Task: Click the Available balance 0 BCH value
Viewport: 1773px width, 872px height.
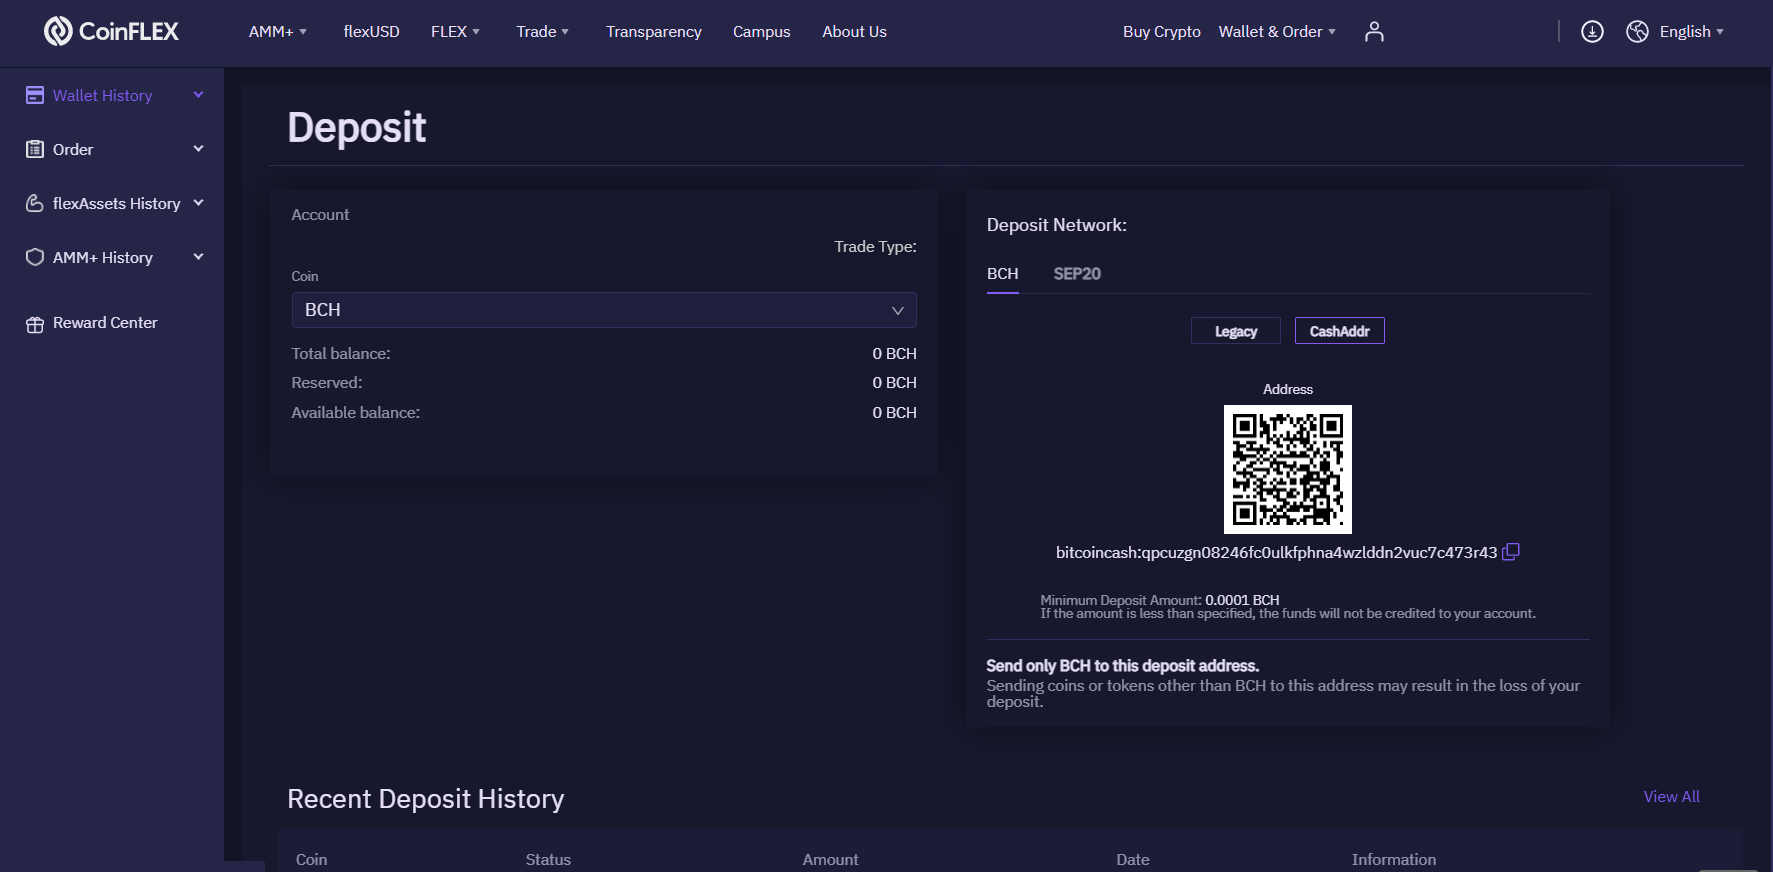Action: click(x=894, y=413)
